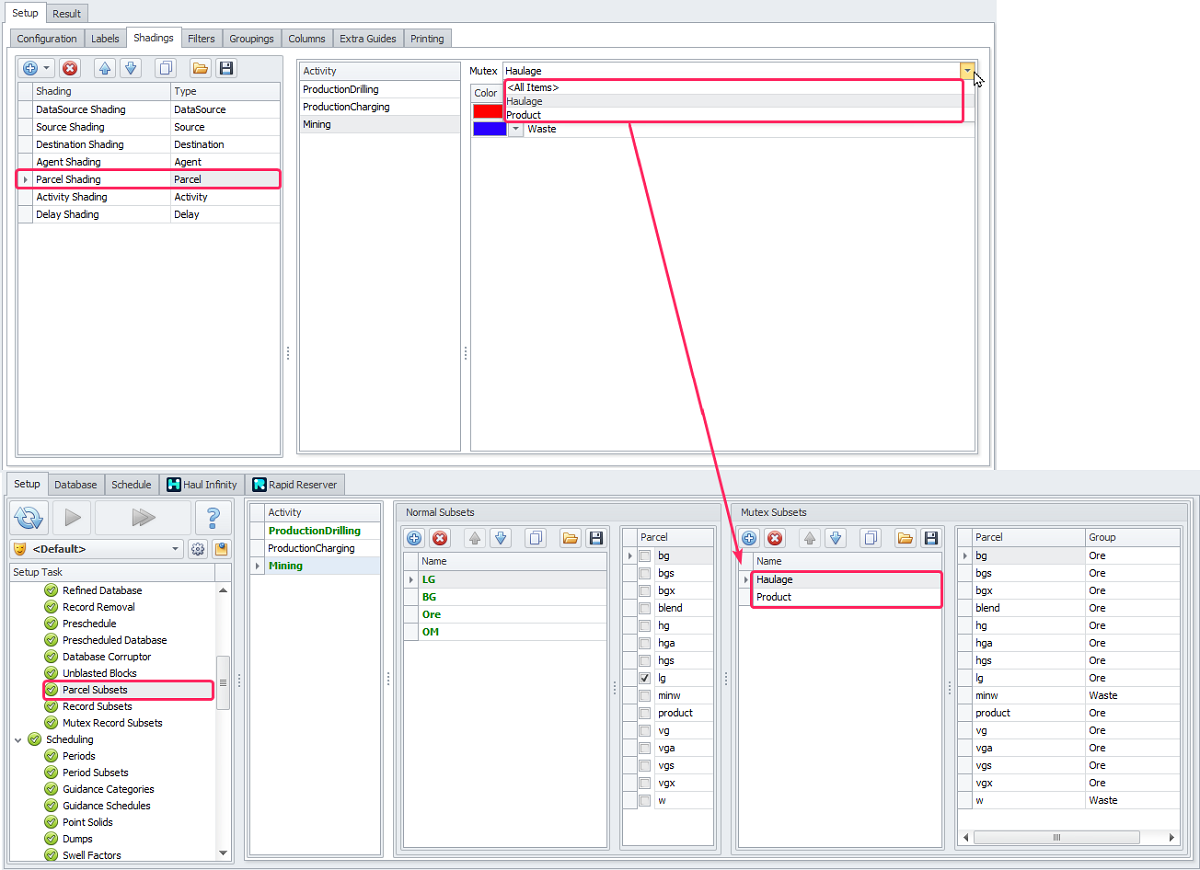Click the single play arrow run button

click(x=73, y=517)
